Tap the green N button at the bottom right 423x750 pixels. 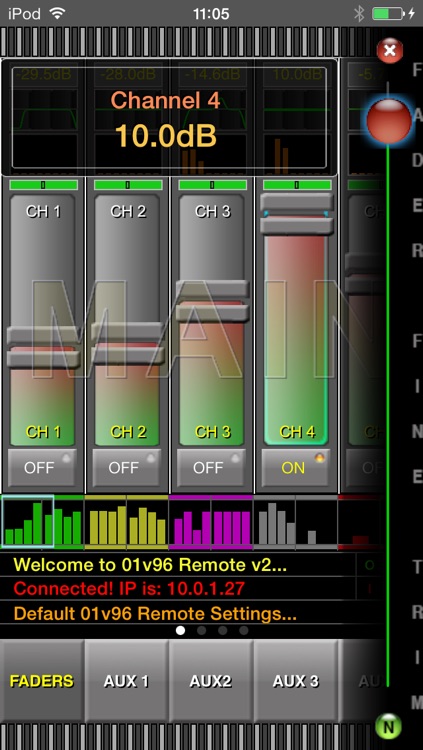[389, 728]
